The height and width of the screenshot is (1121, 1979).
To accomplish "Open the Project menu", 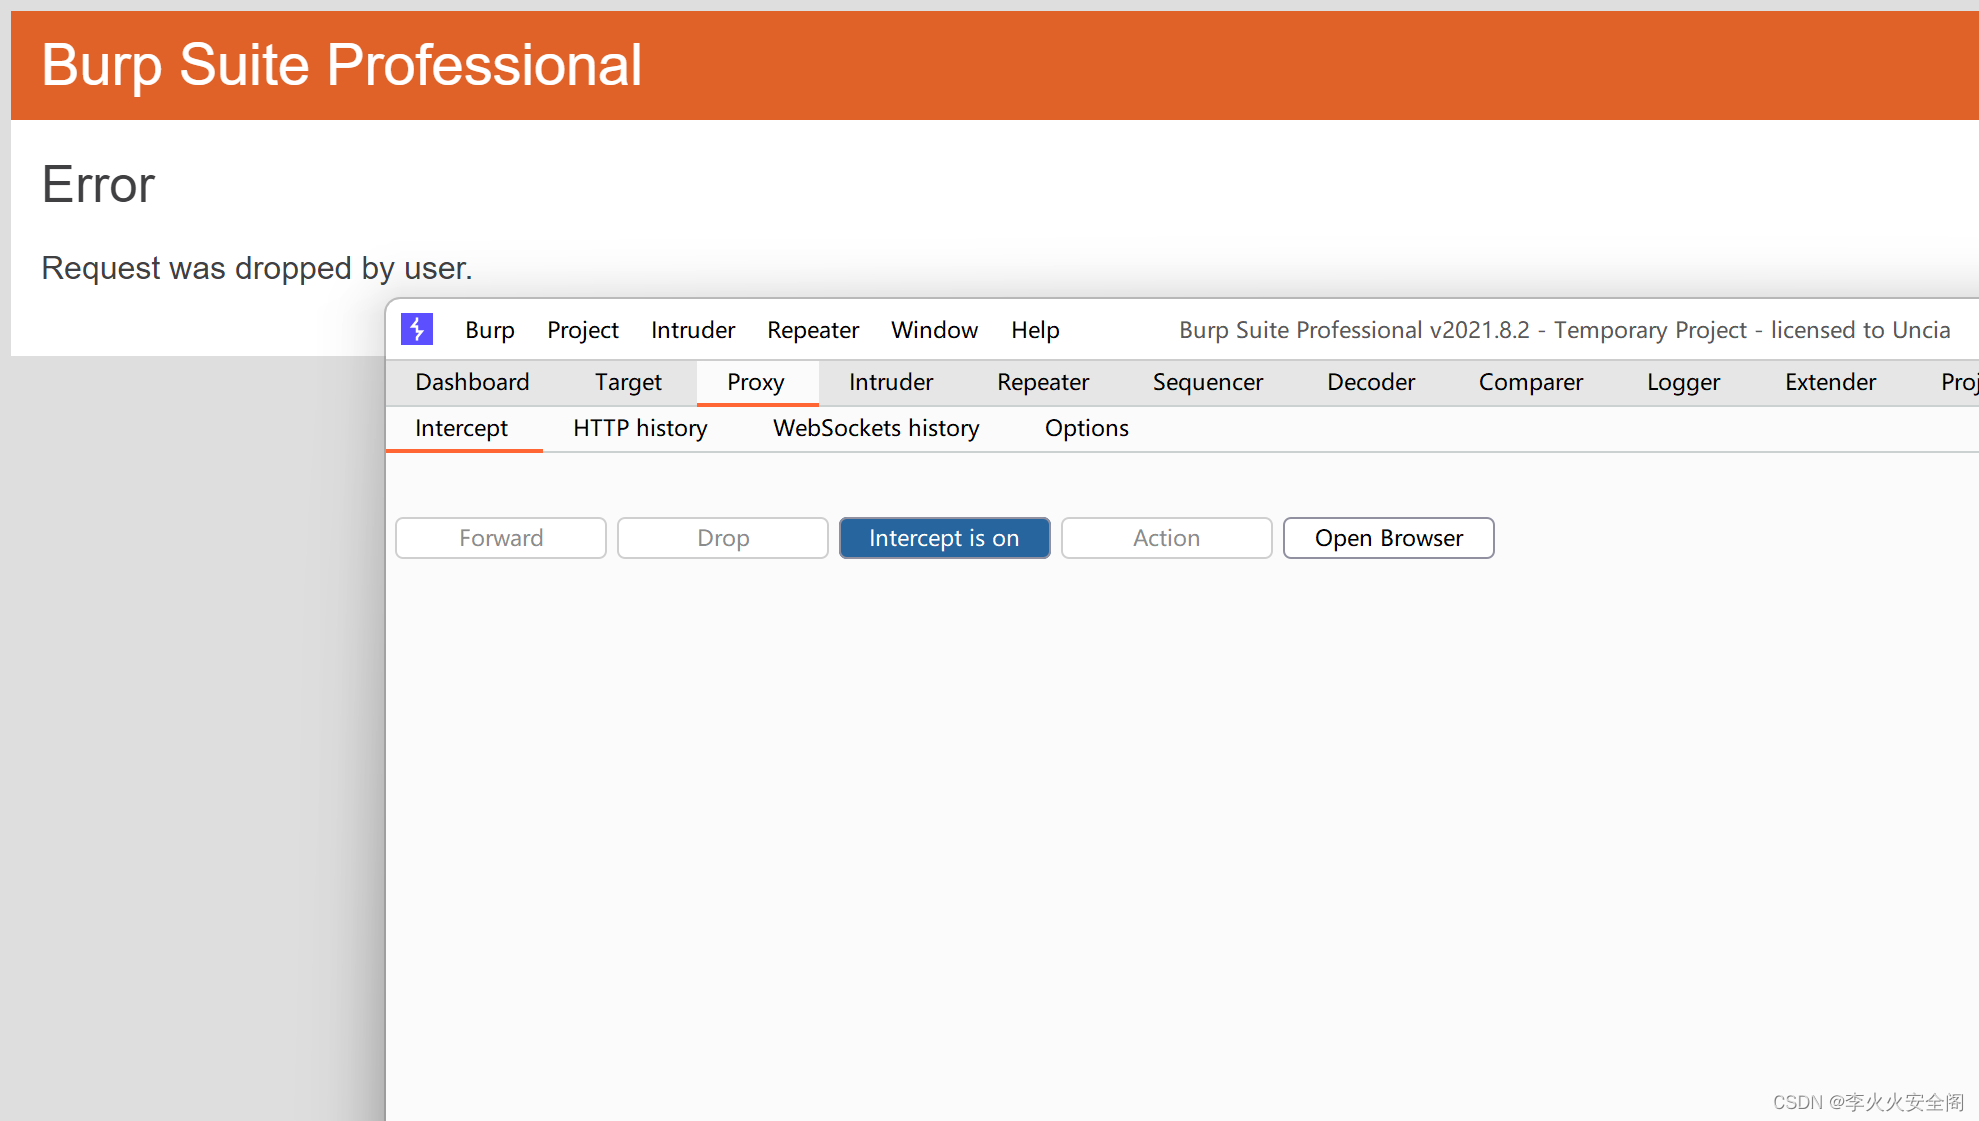I will [583, 330].
